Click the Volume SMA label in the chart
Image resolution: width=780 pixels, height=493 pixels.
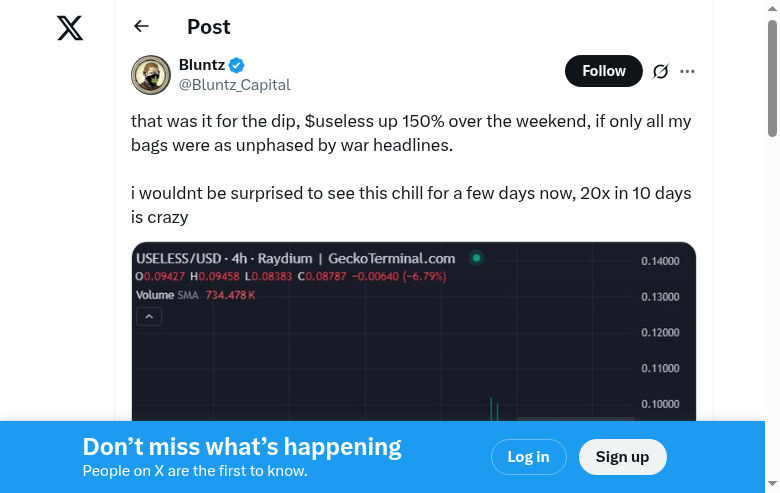[x=168, y=296]
